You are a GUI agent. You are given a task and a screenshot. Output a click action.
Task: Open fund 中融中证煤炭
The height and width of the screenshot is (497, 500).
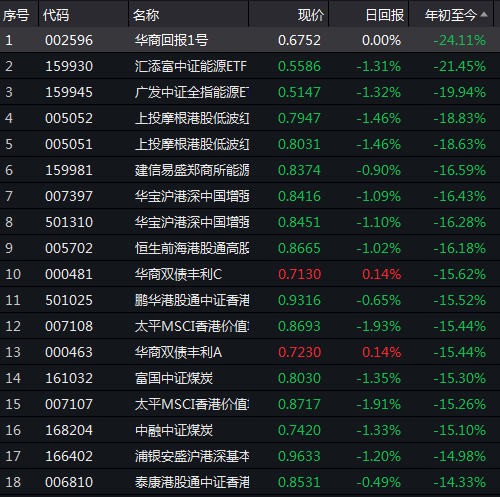174,430
